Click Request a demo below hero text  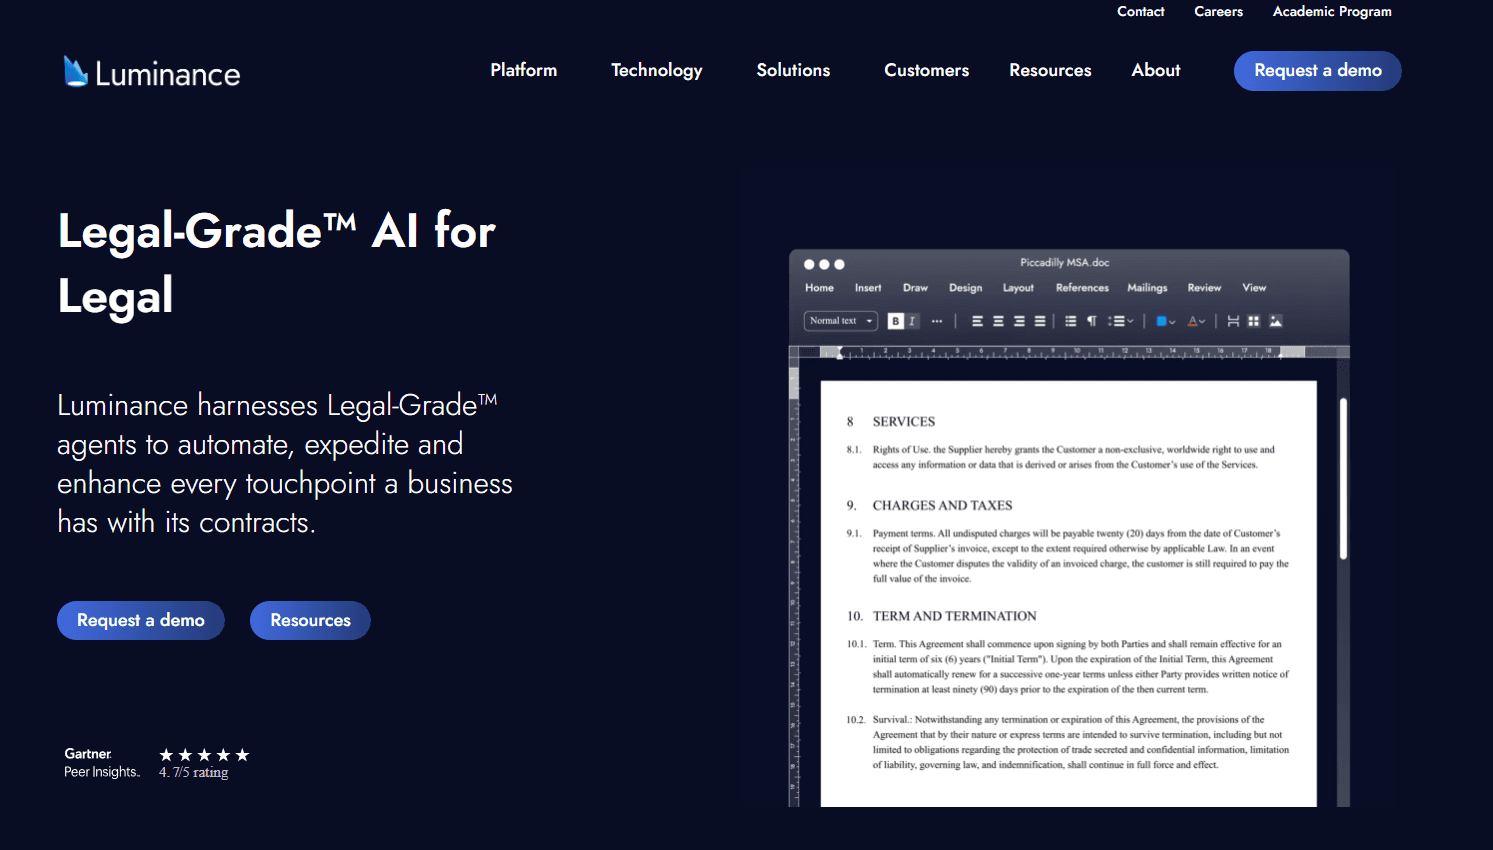[141, 620]
